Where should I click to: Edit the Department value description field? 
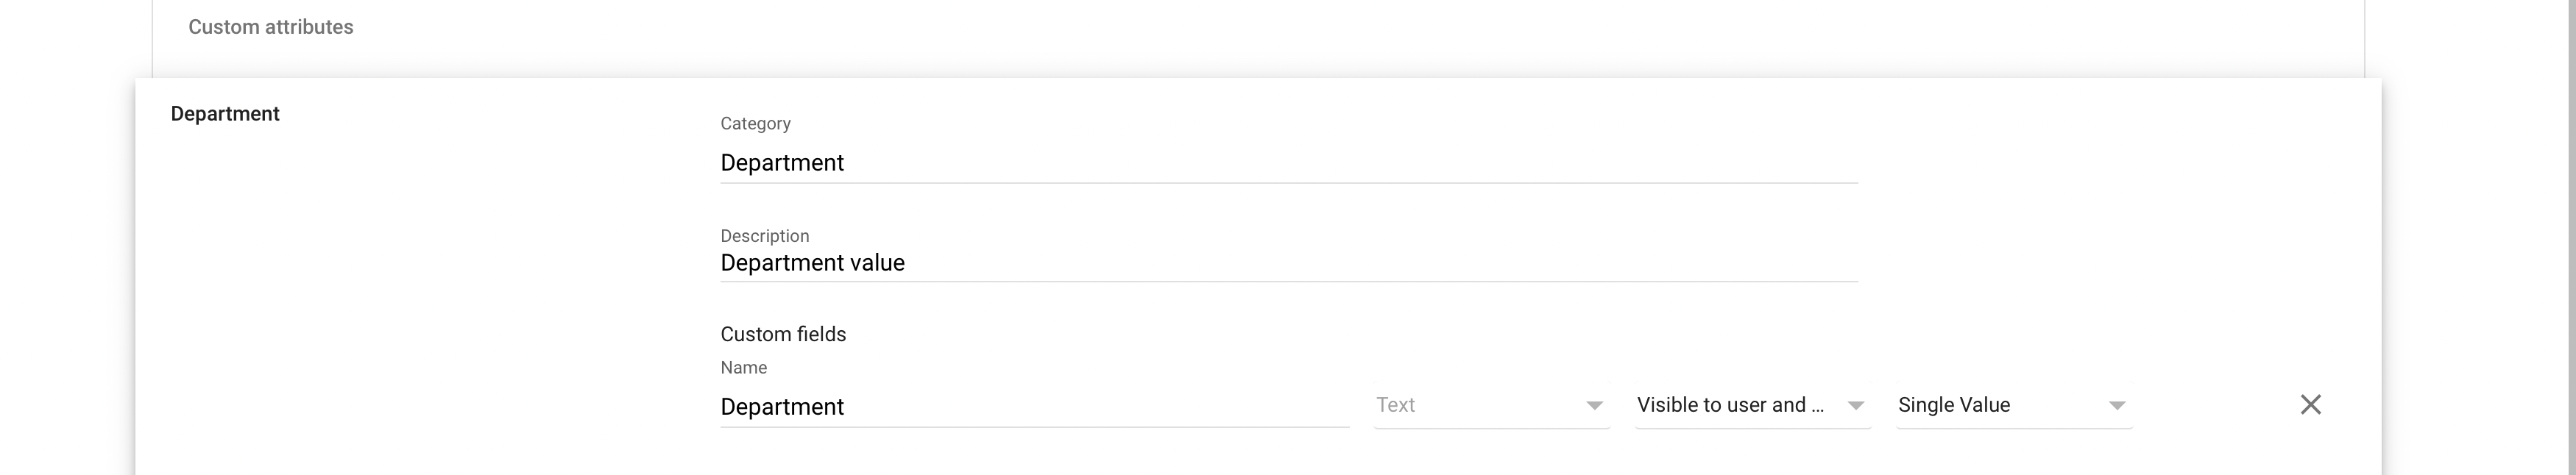(1288, 263)
